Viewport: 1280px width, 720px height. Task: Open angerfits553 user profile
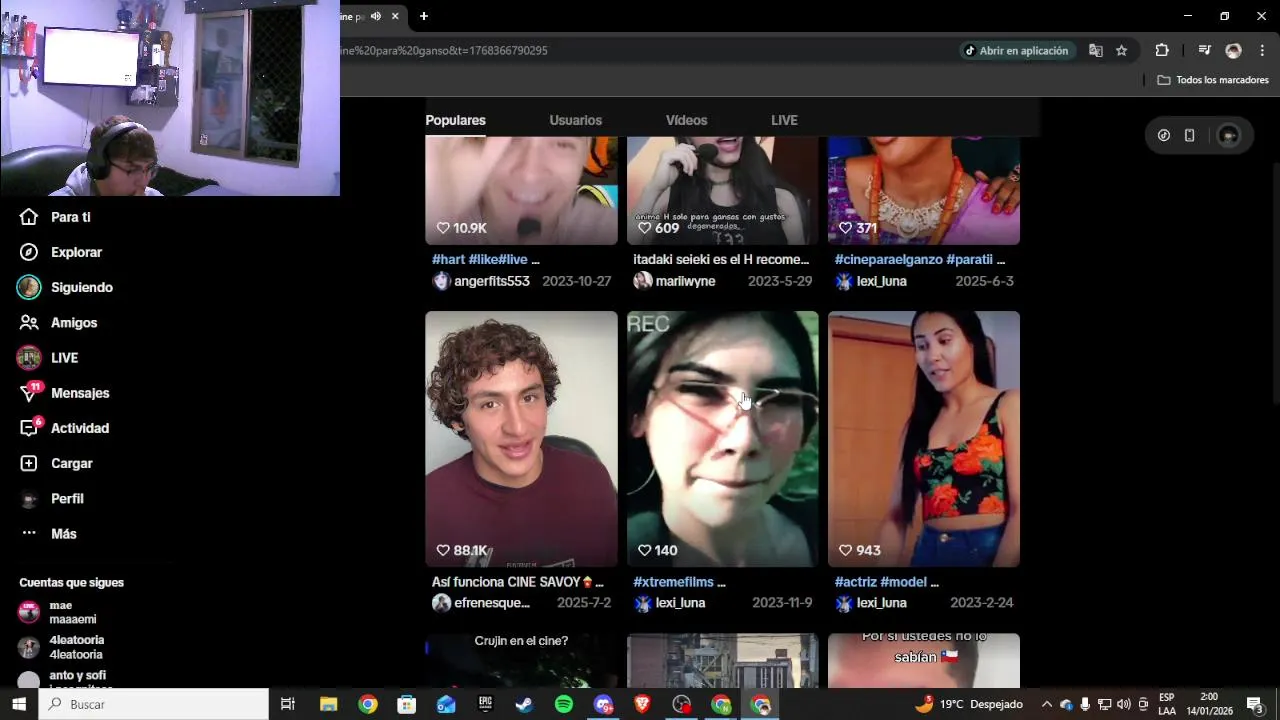coord(481,281)
